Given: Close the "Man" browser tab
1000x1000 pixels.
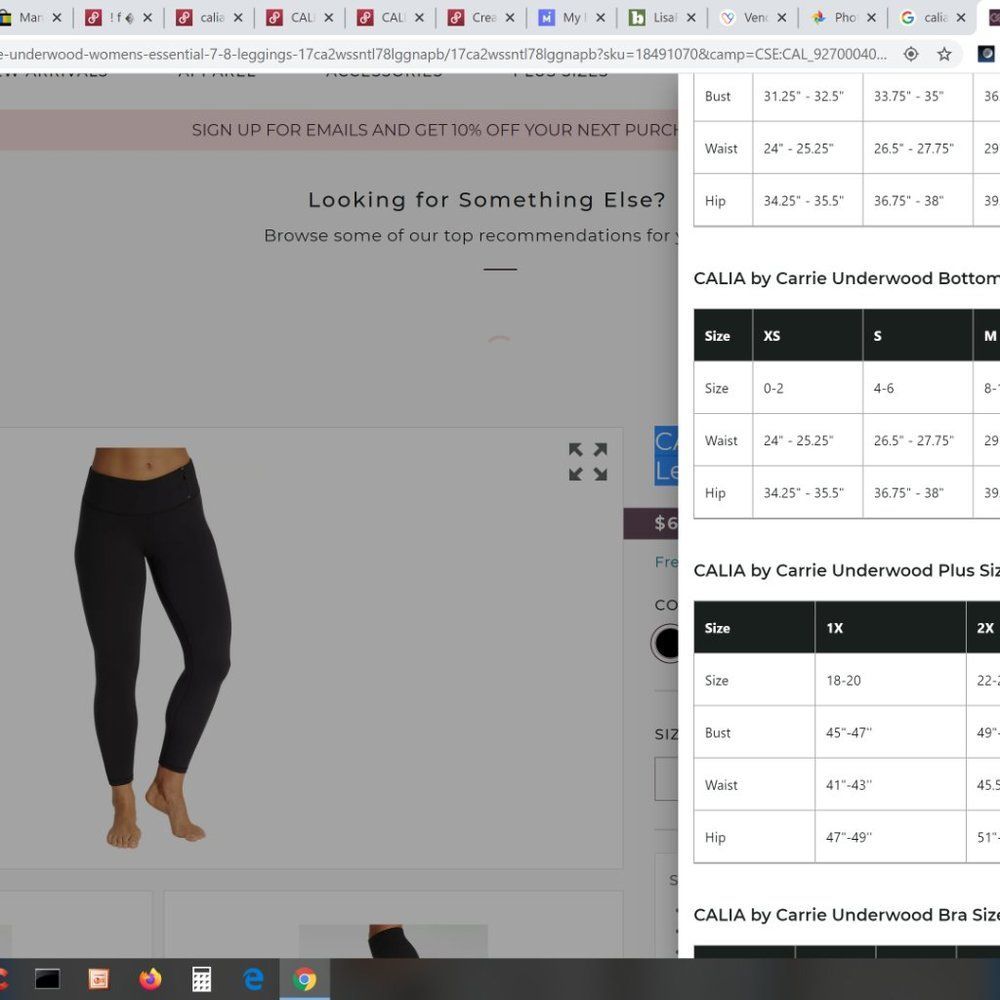Looking at the screenshot, I should pos(57,18).
